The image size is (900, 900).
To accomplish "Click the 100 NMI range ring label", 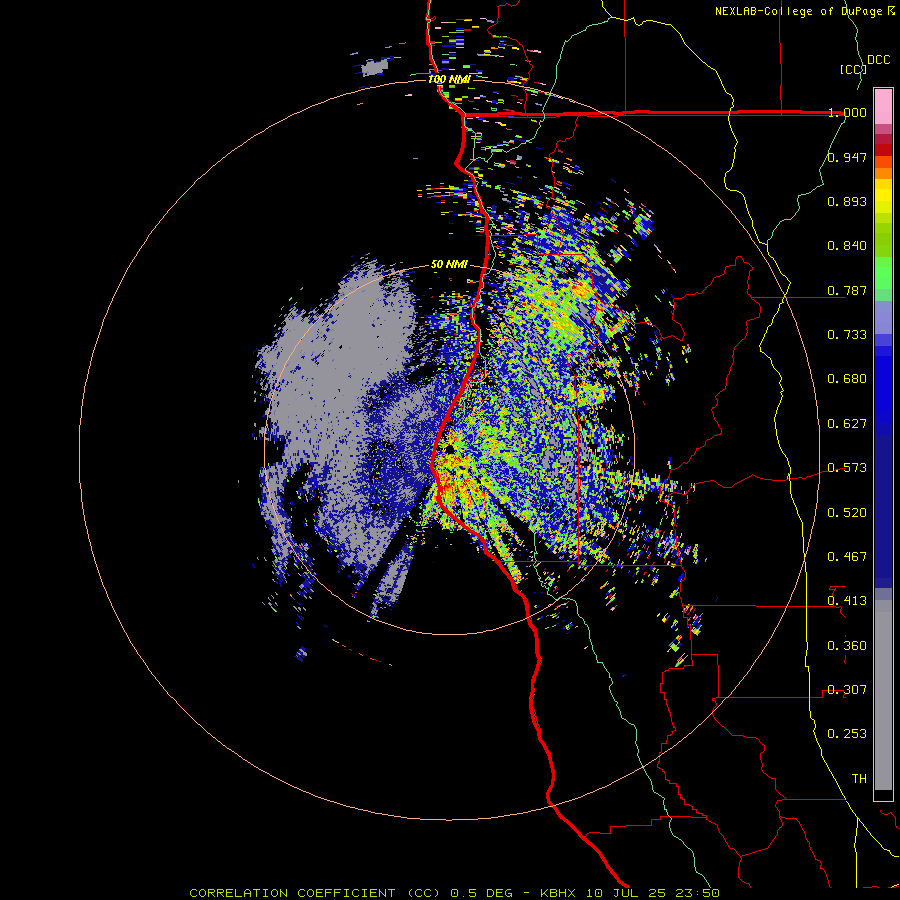I will pos(449,79).
